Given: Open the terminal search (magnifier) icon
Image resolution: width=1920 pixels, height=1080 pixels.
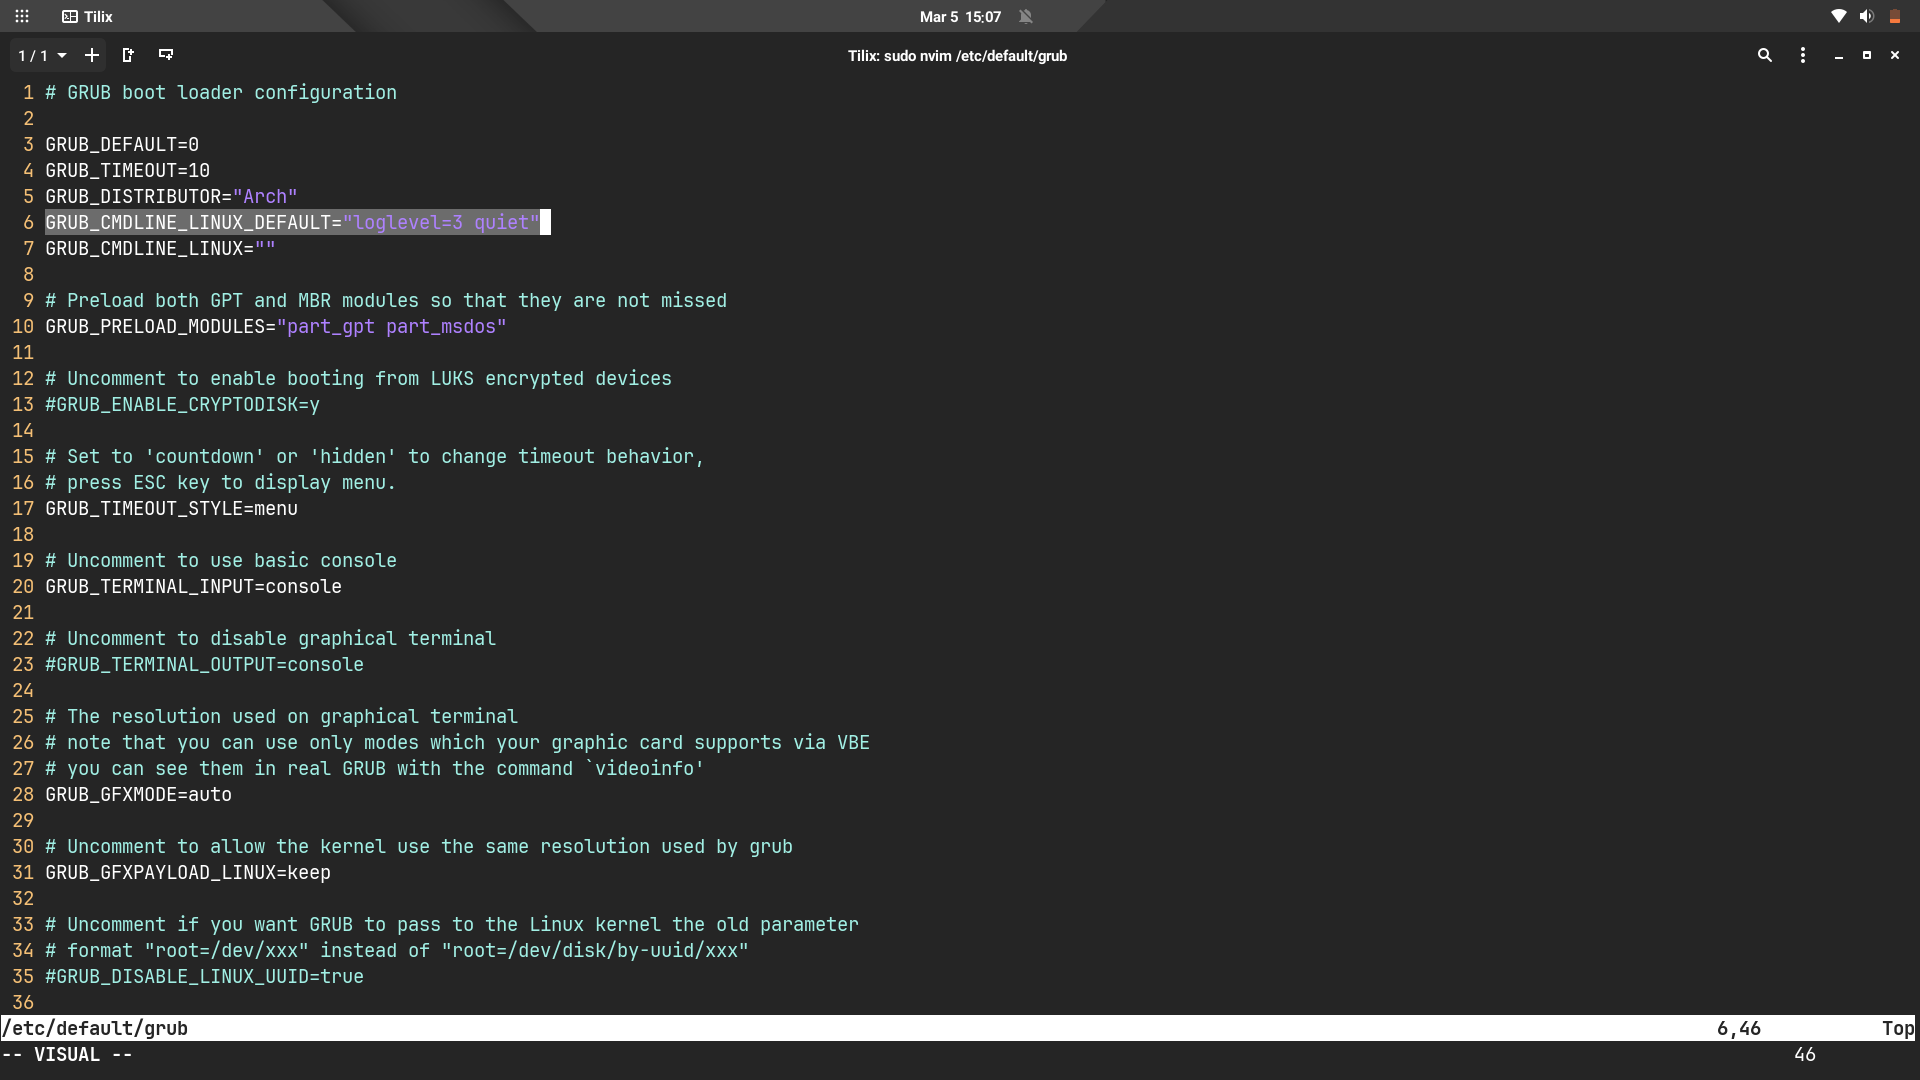Looking at the screenshot, I should click(x=1765, y=56).
